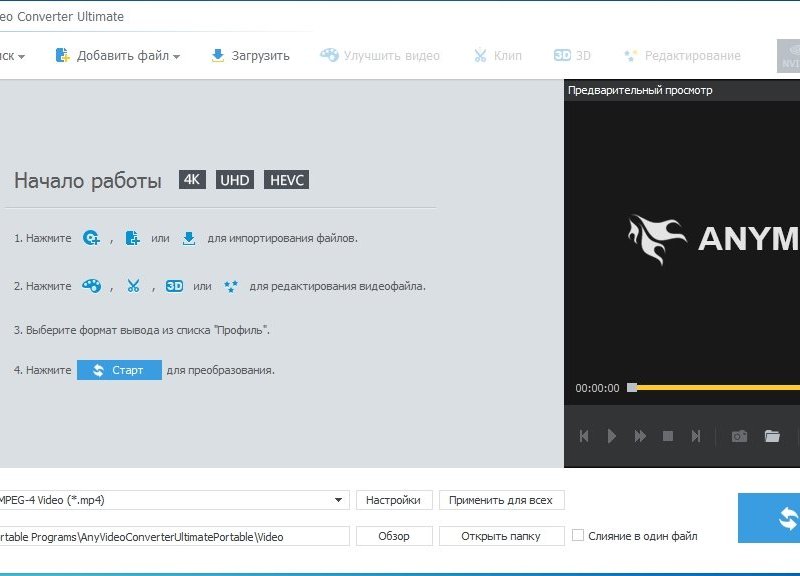The width and height of the screenshot is (800, 576).
Task: Click the Настройки button
Action: (394, 500)
